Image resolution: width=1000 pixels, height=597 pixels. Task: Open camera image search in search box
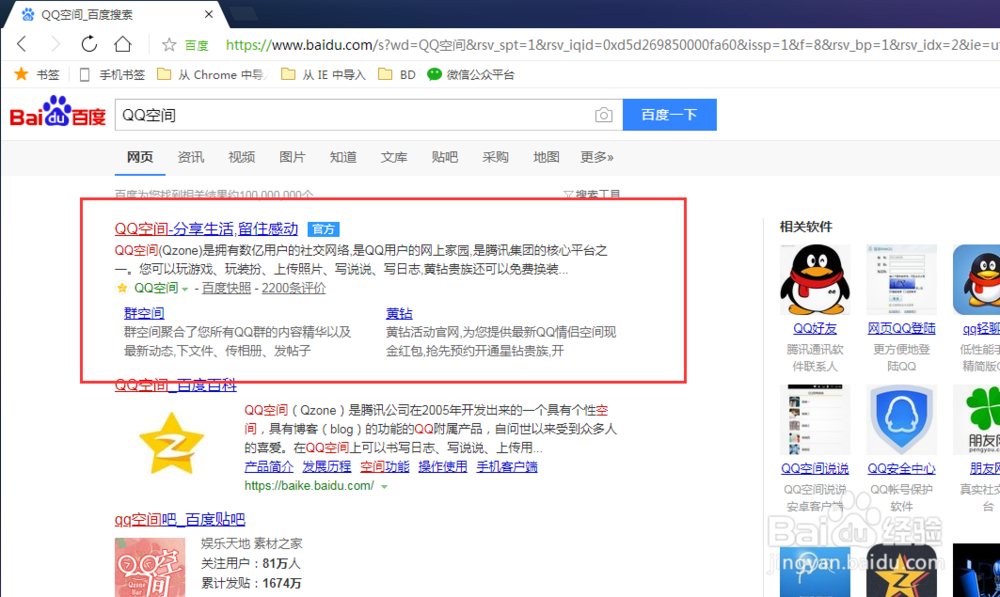point(603,115)
